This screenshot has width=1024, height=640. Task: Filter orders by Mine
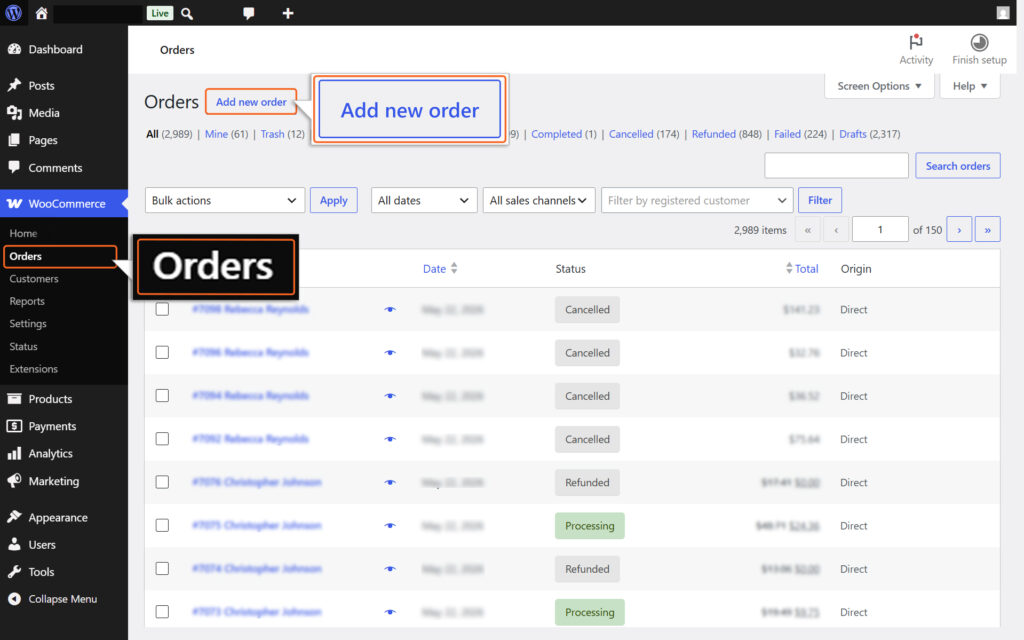point(216,134)
